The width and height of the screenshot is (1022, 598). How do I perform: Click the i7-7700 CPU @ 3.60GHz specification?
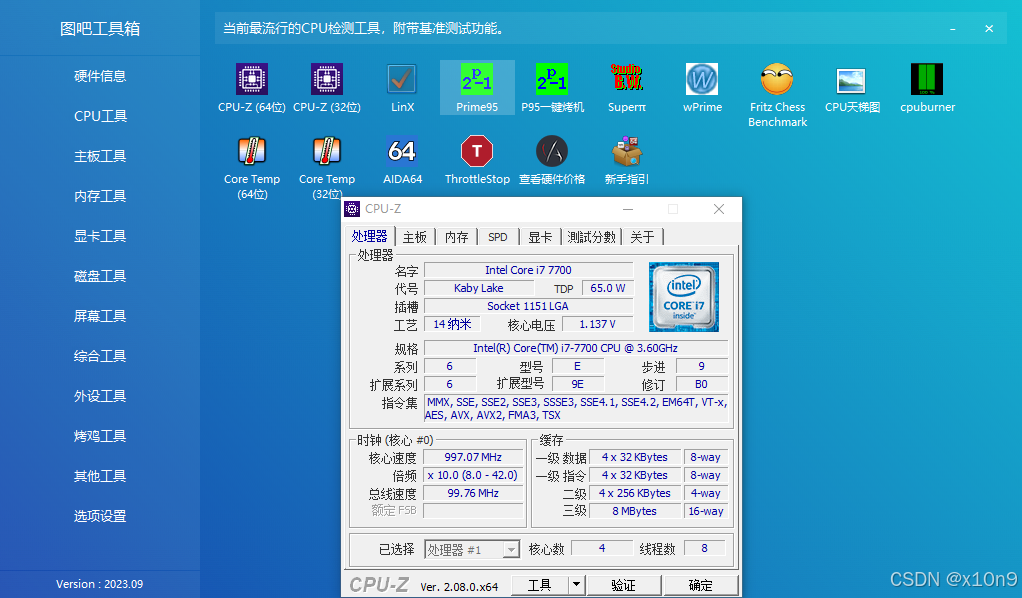click(x=576, y=348)
